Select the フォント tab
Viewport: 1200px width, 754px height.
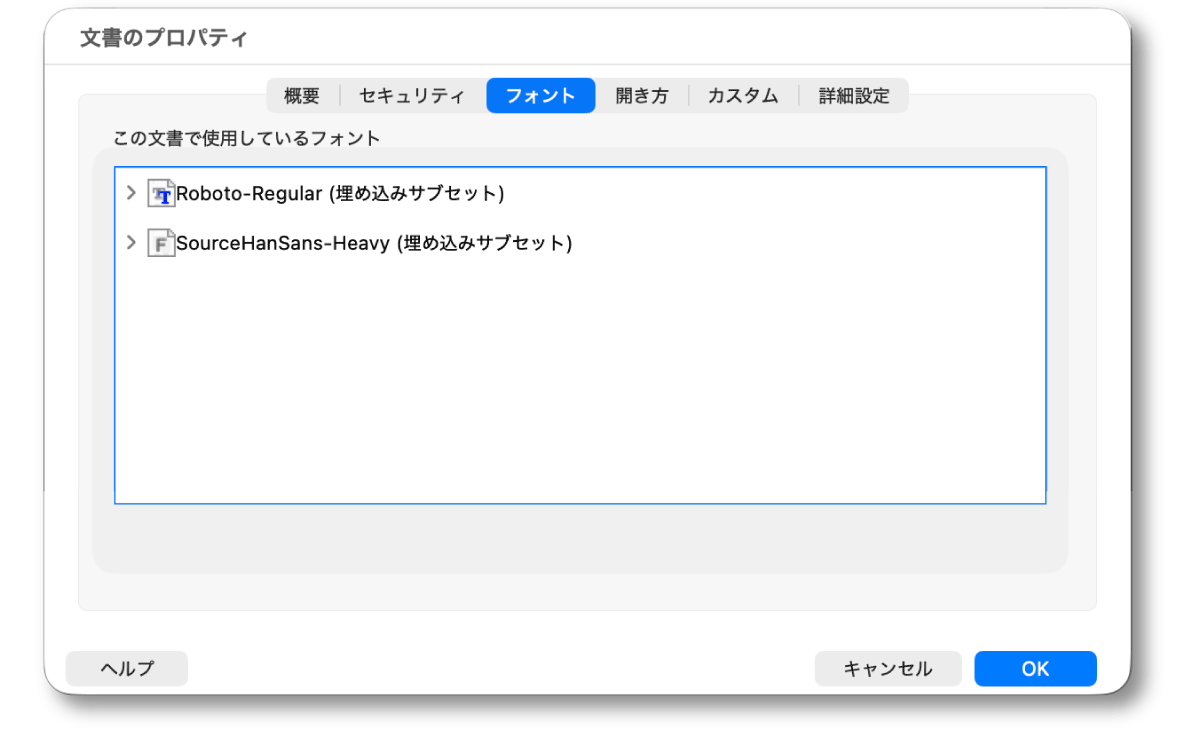pyautogui.click(x=541, y=96)
